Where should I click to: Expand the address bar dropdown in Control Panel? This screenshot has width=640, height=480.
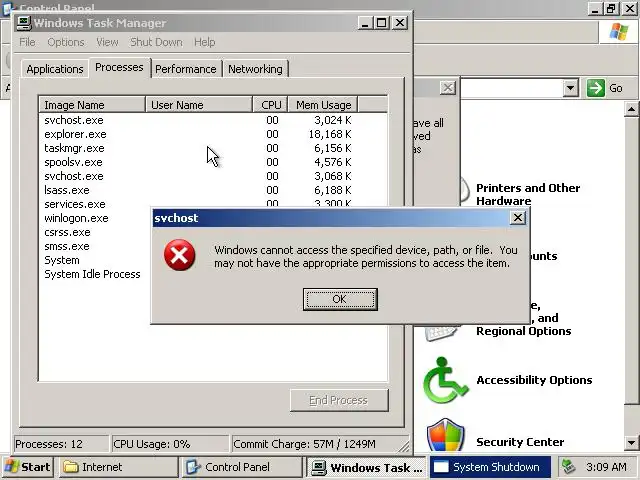pos(571,88)
